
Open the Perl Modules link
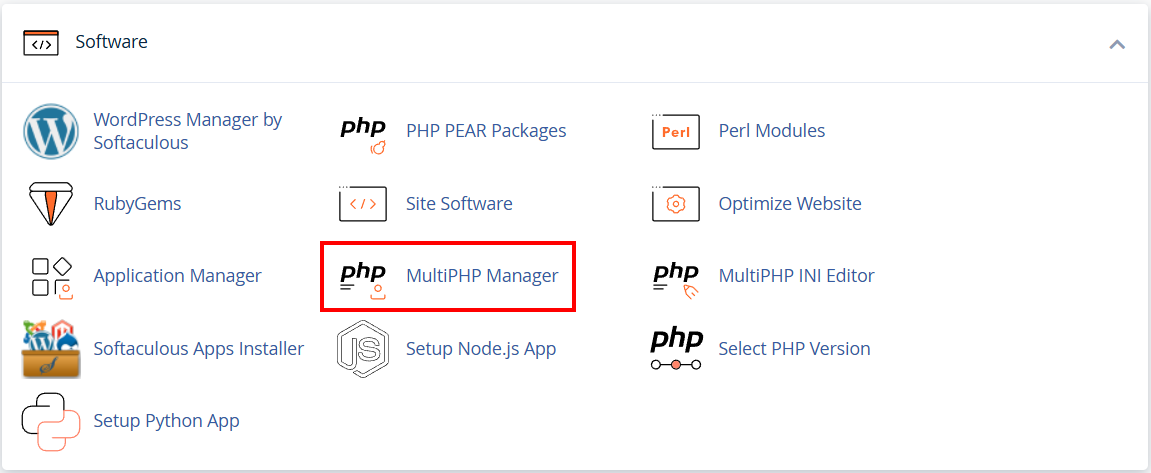point(772,131)
